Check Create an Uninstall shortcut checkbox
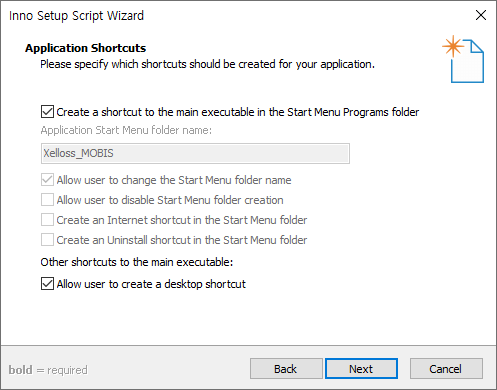This screenshot has width=497, height=390. click(x=47, y=240)
